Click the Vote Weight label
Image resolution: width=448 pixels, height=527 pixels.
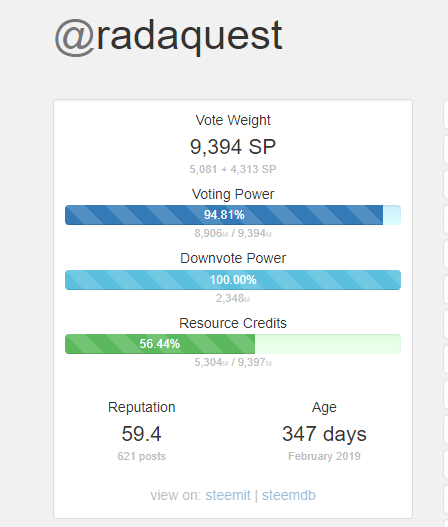(233, 120)
